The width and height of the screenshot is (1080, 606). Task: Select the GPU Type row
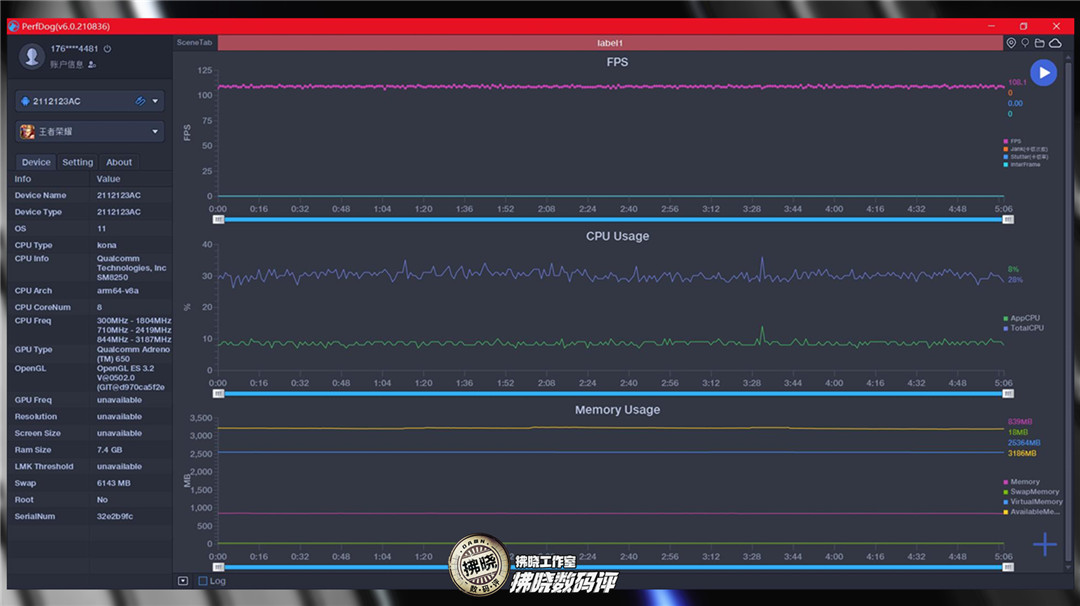pos(90,354)
